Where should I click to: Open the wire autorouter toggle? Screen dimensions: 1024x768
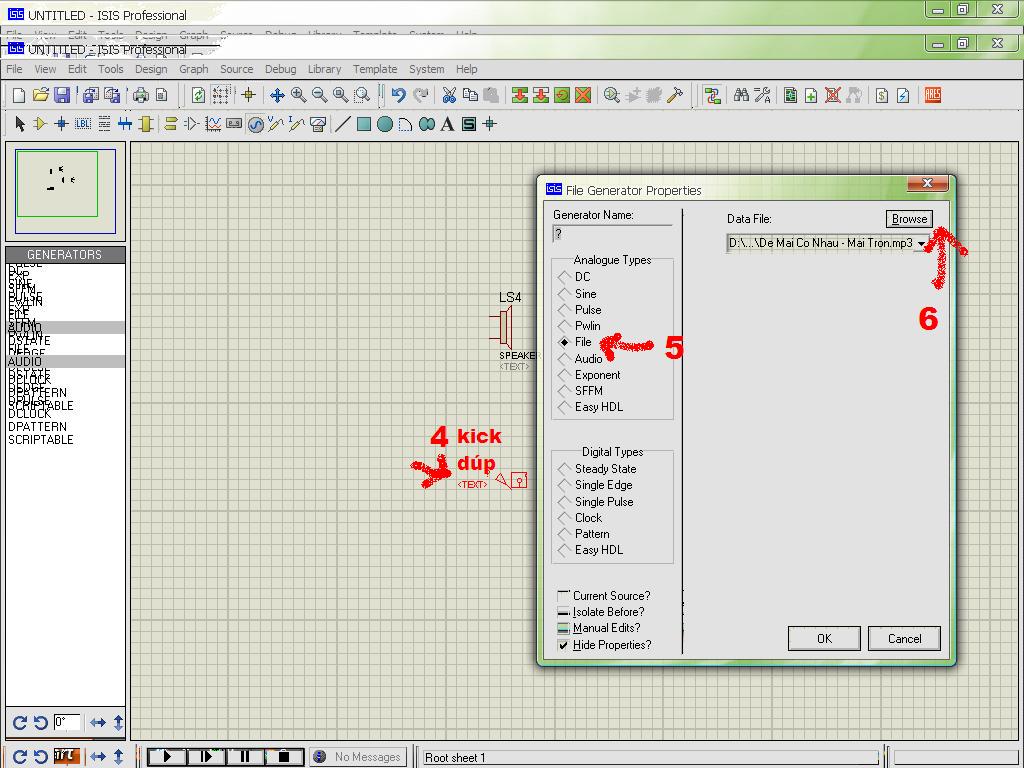[712, 95]
